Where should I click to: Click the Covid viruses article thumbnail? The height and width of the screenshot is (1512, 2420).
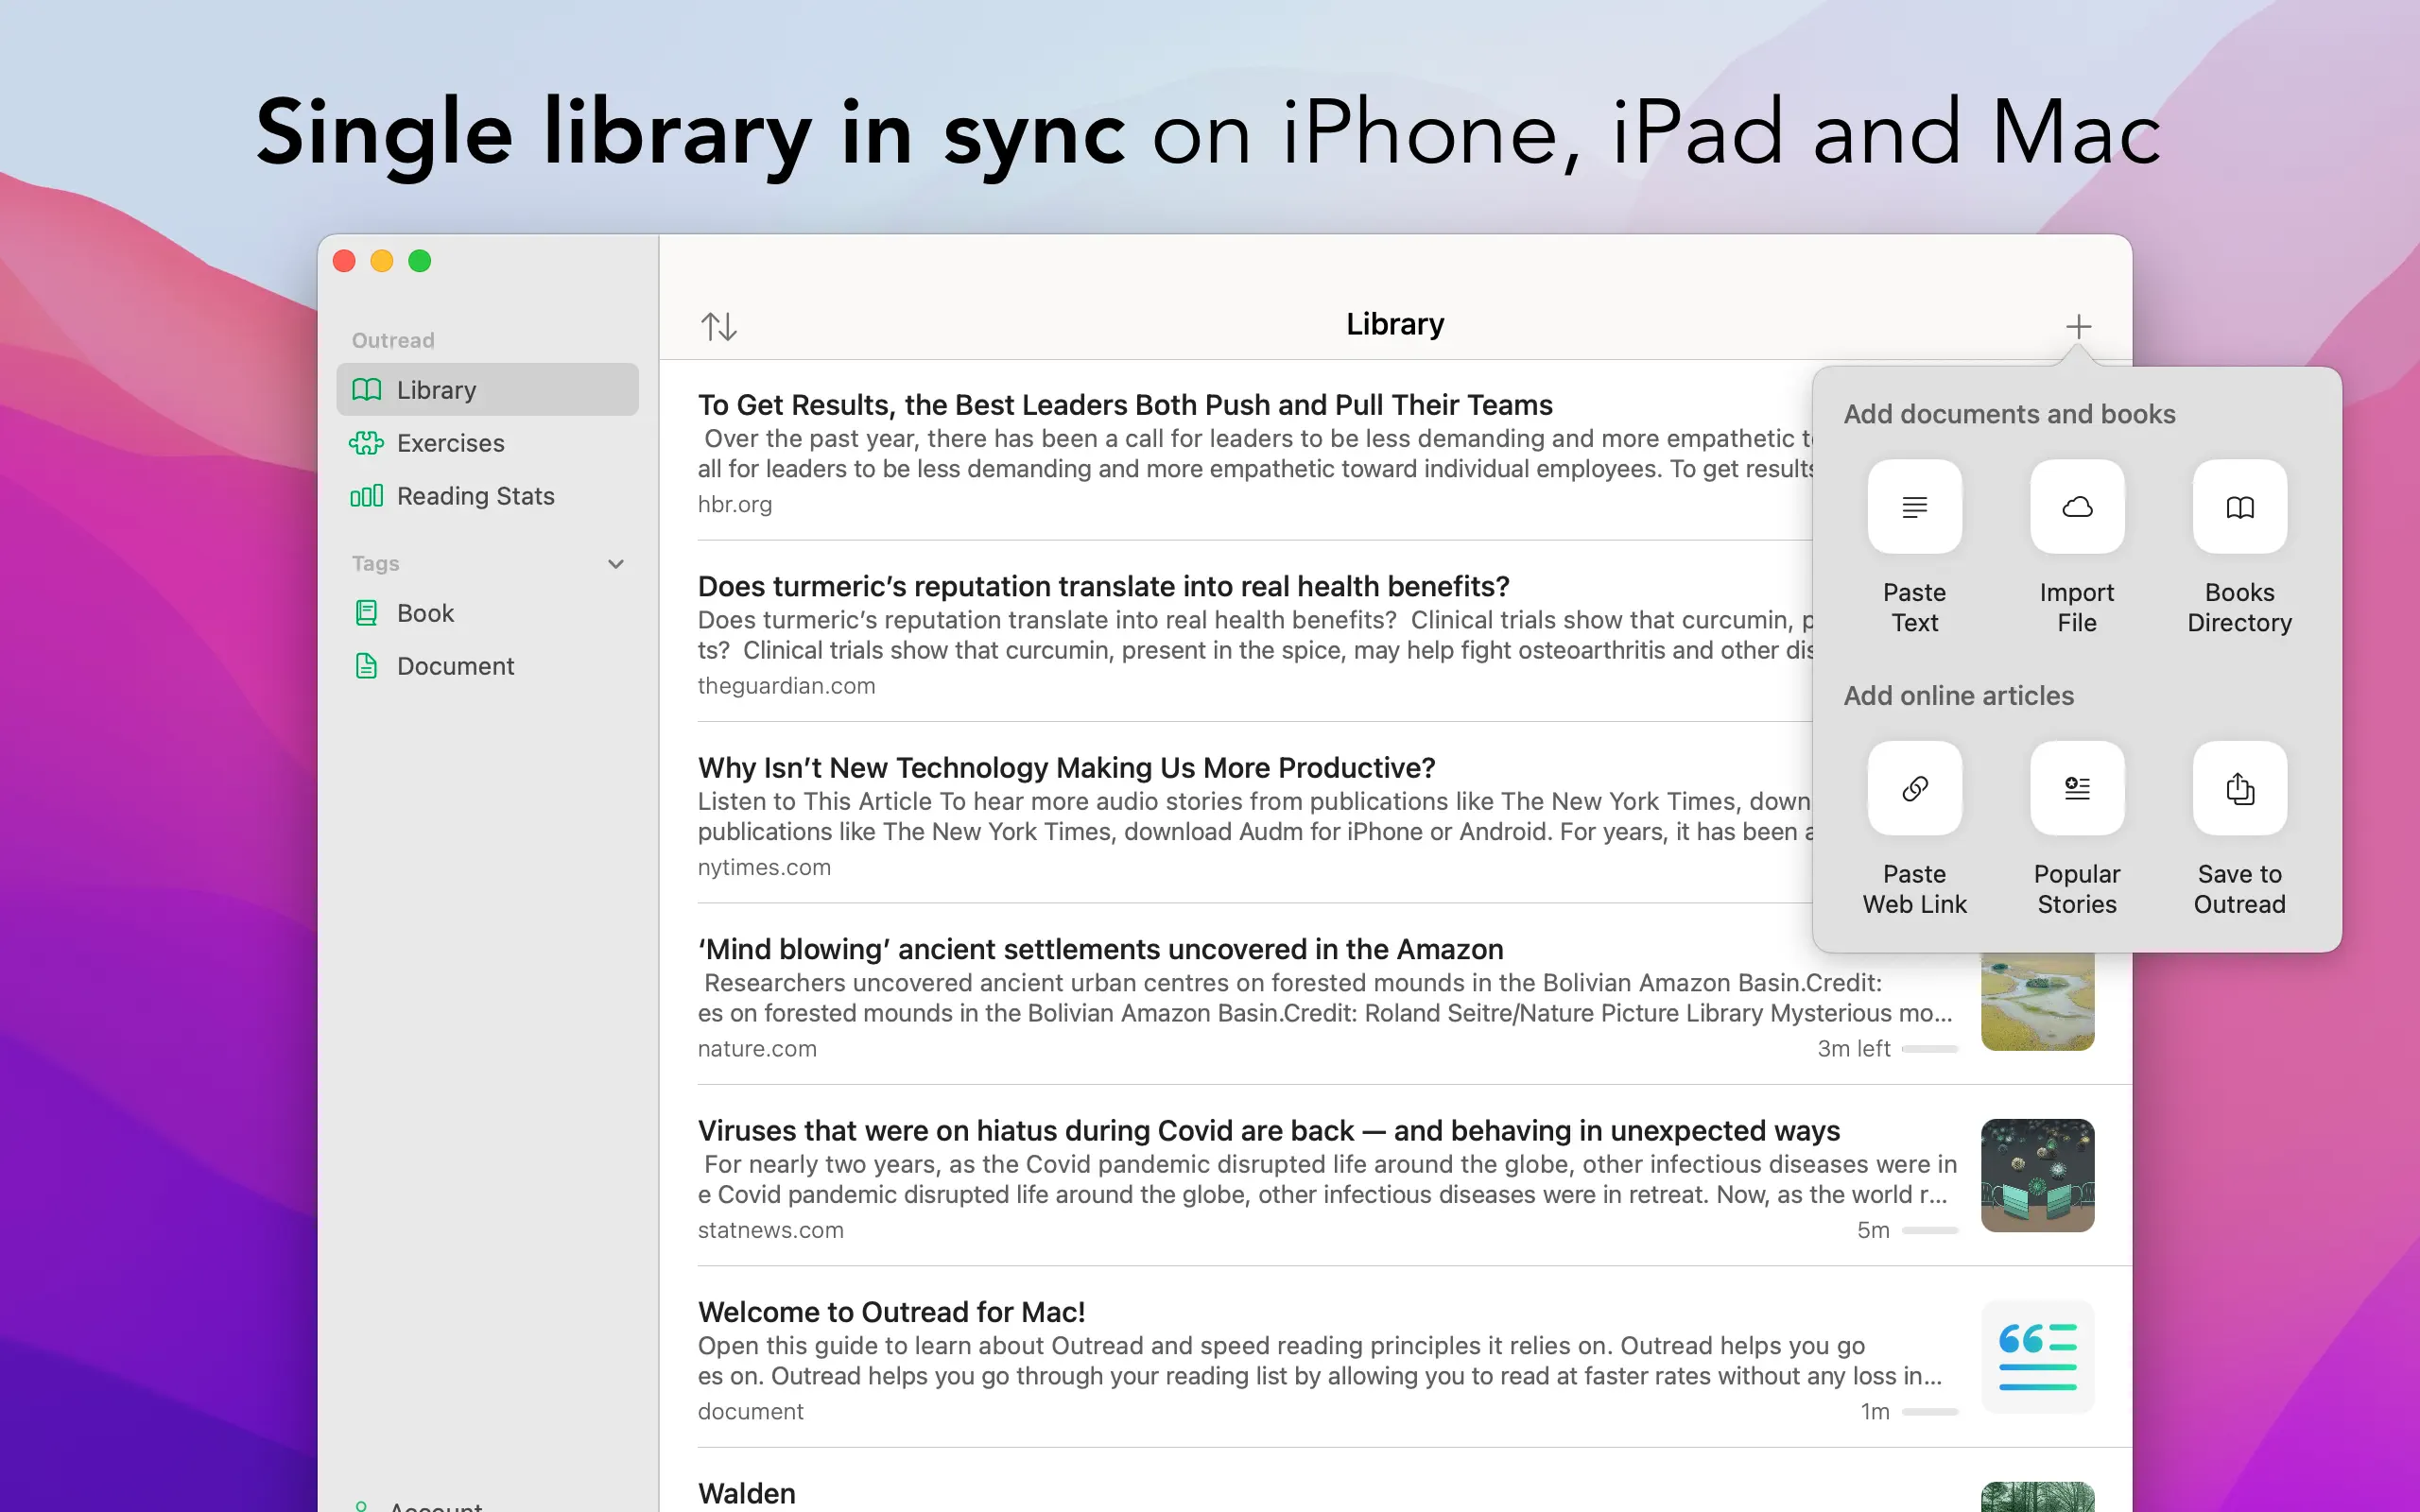[x=2037, y=1175]
